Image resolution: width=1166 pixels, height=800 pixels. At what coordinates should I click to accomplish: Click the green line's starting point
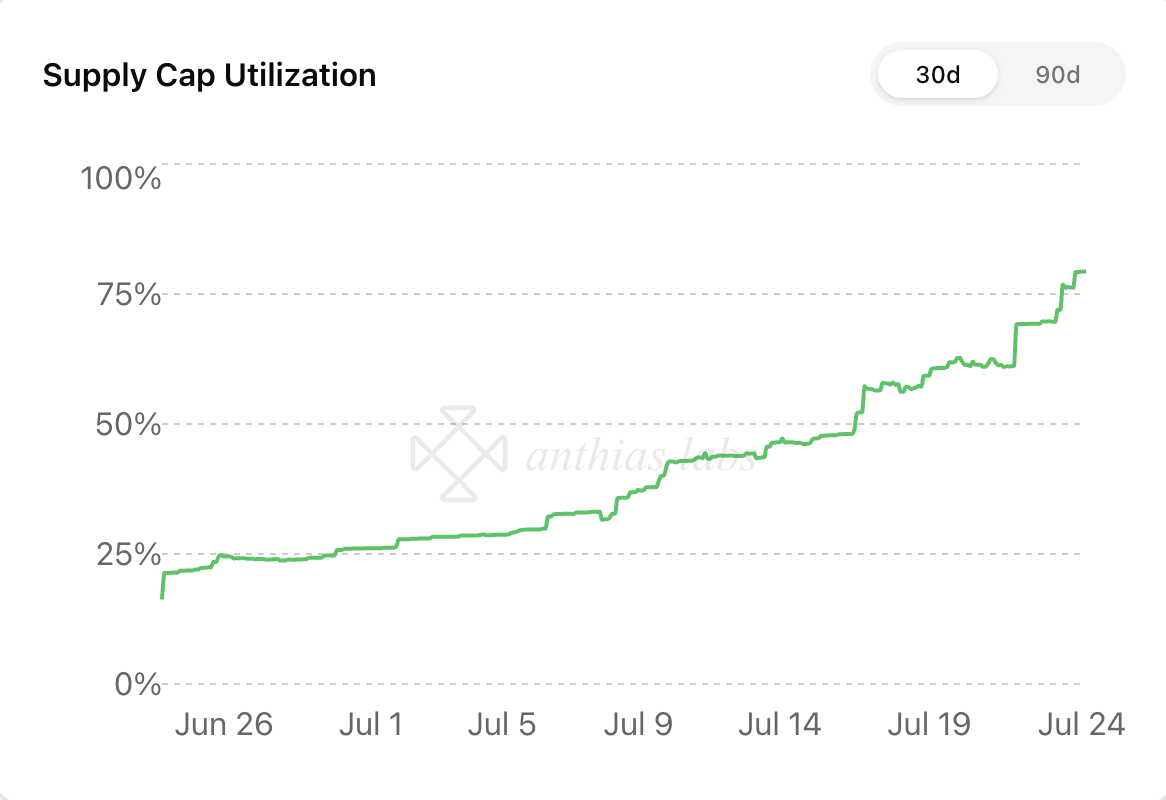(162, 597)
